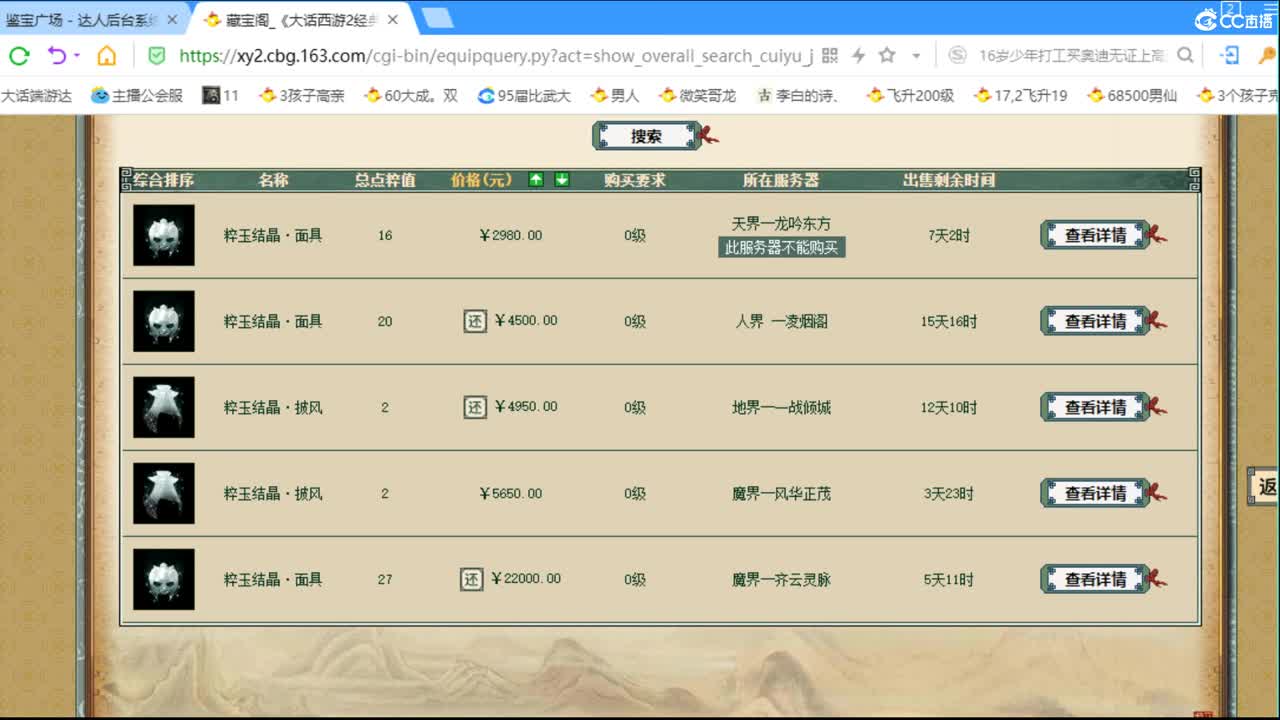The height and width of the screenshot is (720, 1280).
Task: Click item name in the ¥5650.00 row
Action: click(273, 494)
